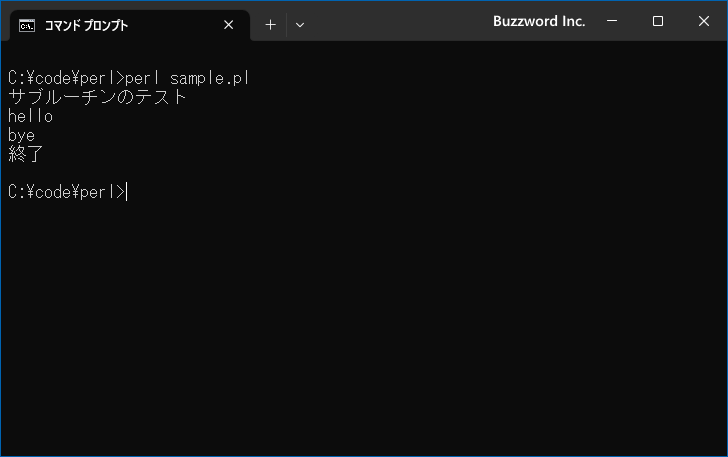
Task: Click the サブルーチンのテスト output line
Action: (x=97, y=97)
